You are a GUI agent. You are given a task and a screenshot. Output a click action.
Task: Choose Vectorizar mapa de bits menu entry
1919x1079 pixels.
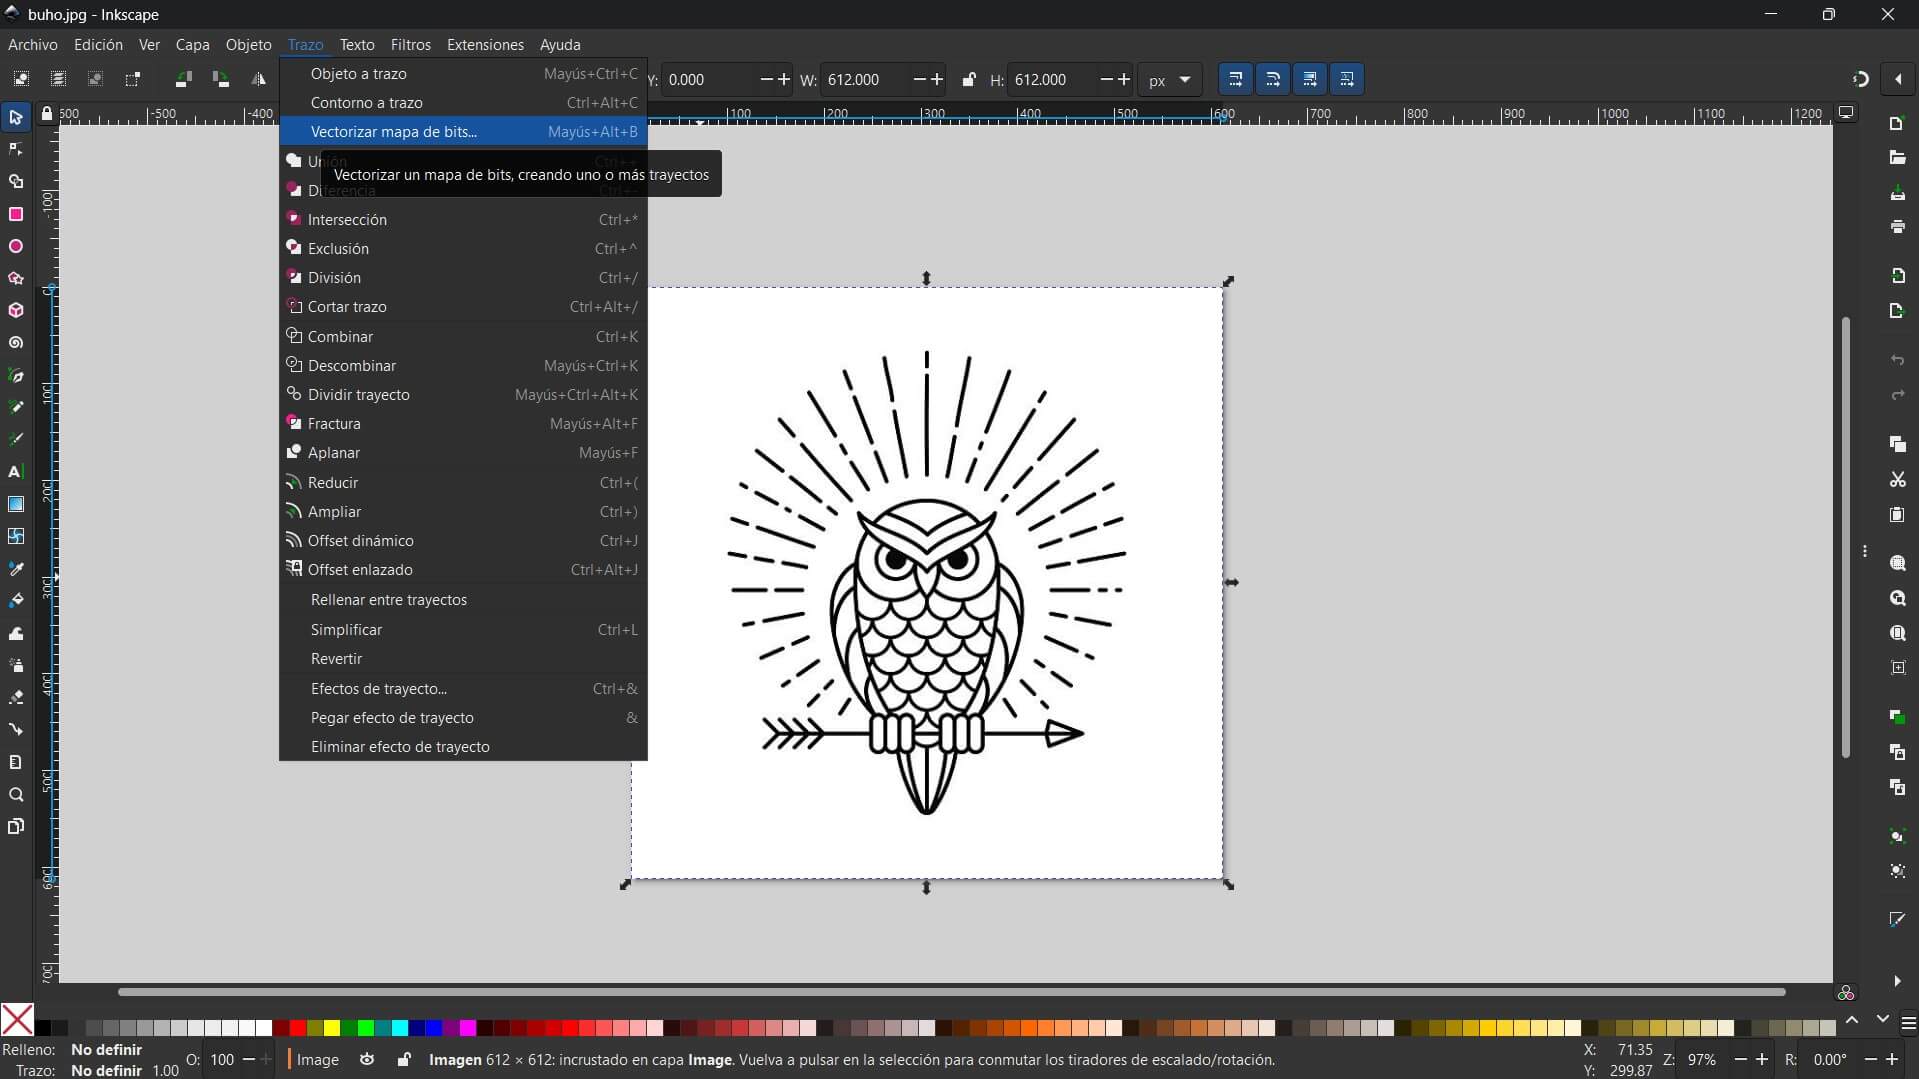394,132
